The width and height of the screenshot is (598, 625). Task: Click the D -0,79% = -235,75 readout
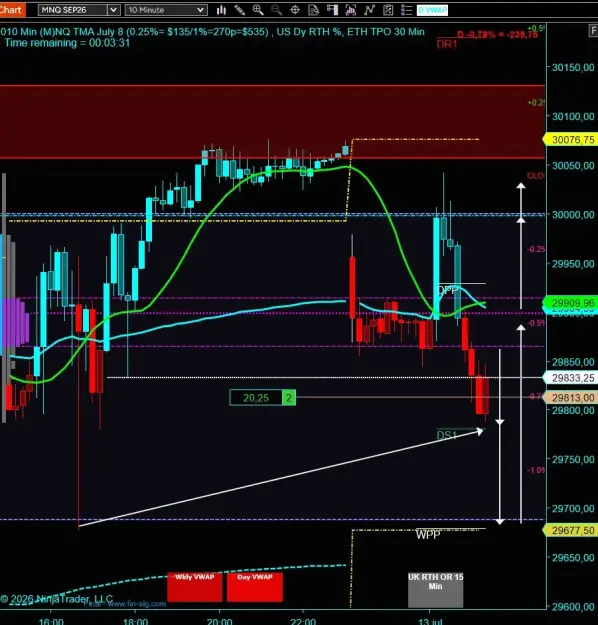click(x=498, y=35)
